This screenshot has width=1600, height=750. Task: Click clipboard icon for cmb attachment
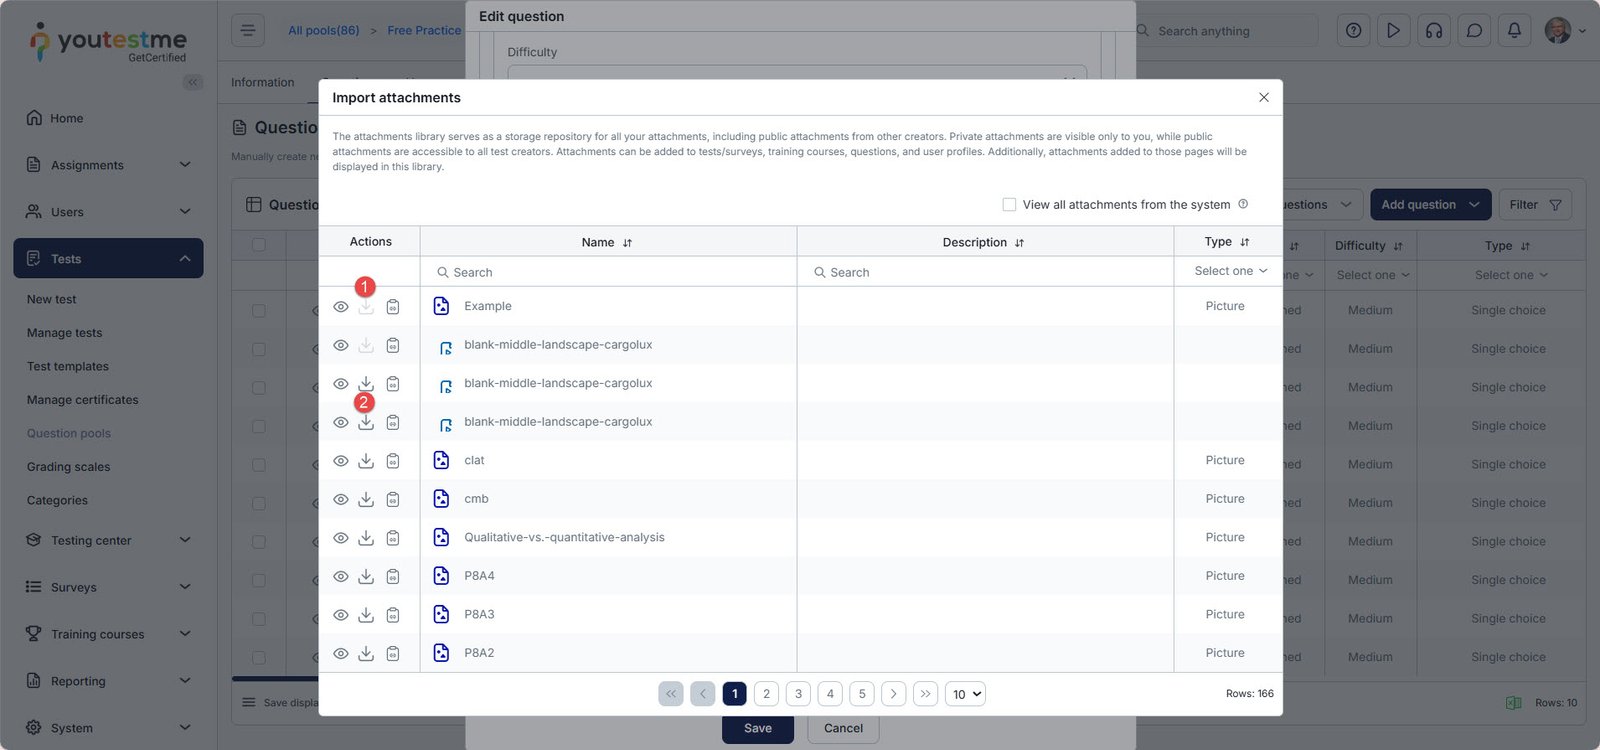click(x=393, y=499)
